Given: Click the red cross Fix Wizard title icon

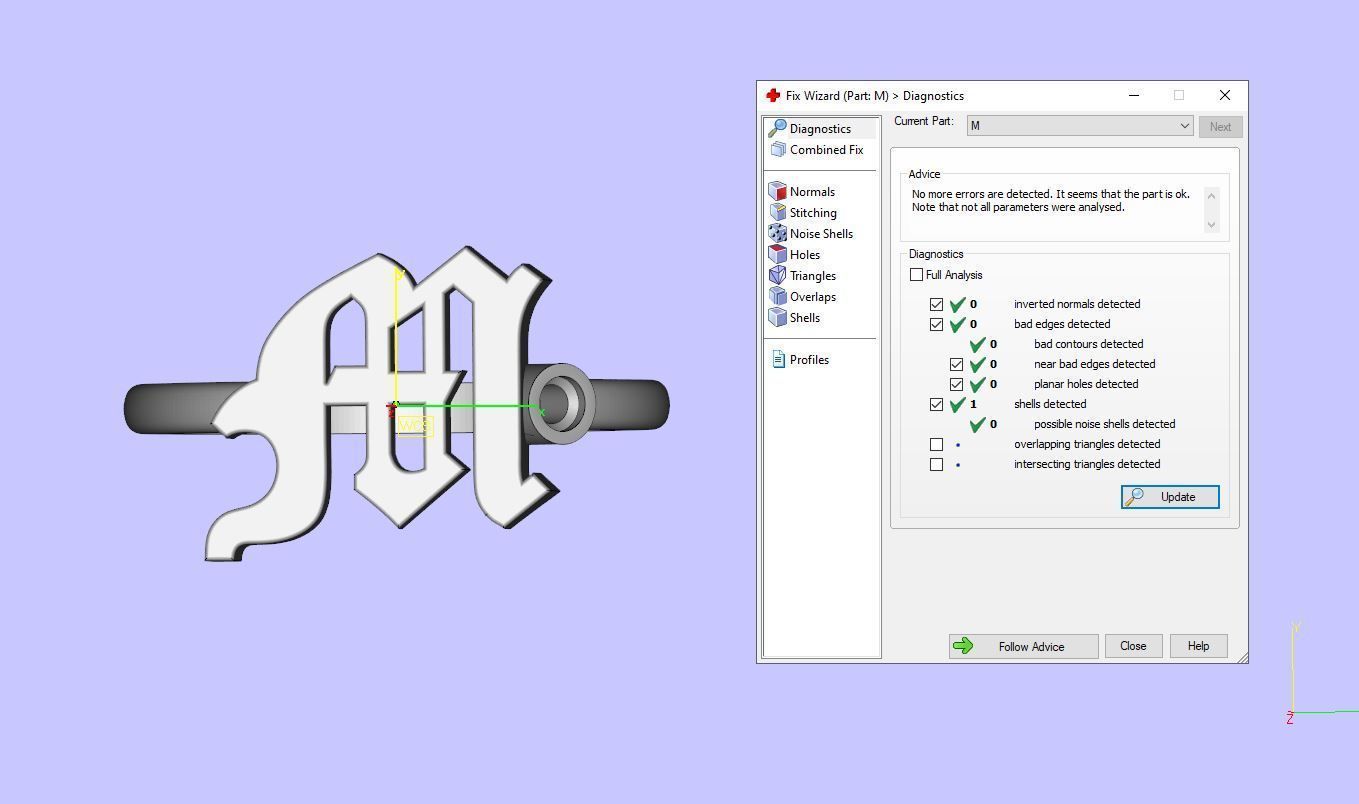Looking at the screenshot, I should point(772,95).
